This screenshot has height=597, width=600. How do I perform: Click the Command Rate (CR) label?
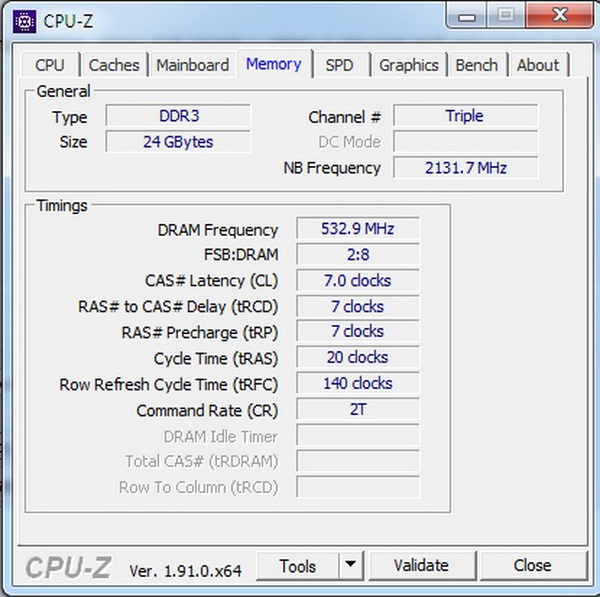[207, 411]
